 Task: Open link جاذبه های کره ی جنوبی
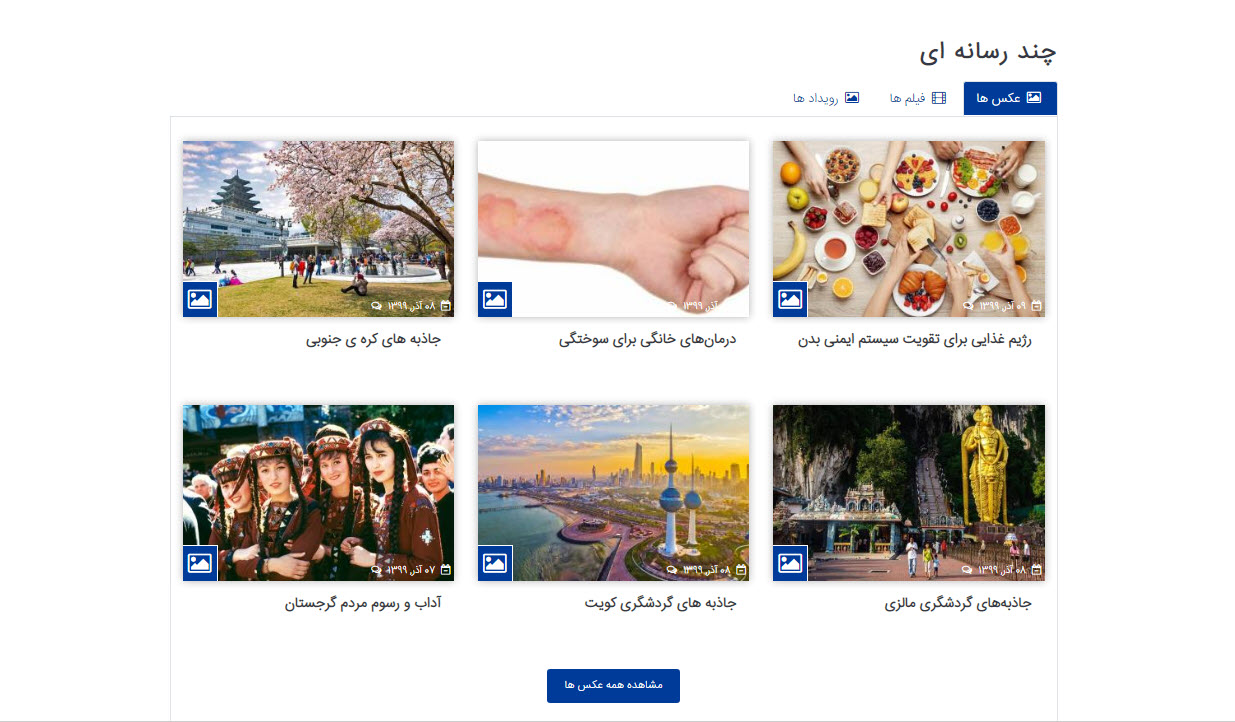tap(373, 340)
